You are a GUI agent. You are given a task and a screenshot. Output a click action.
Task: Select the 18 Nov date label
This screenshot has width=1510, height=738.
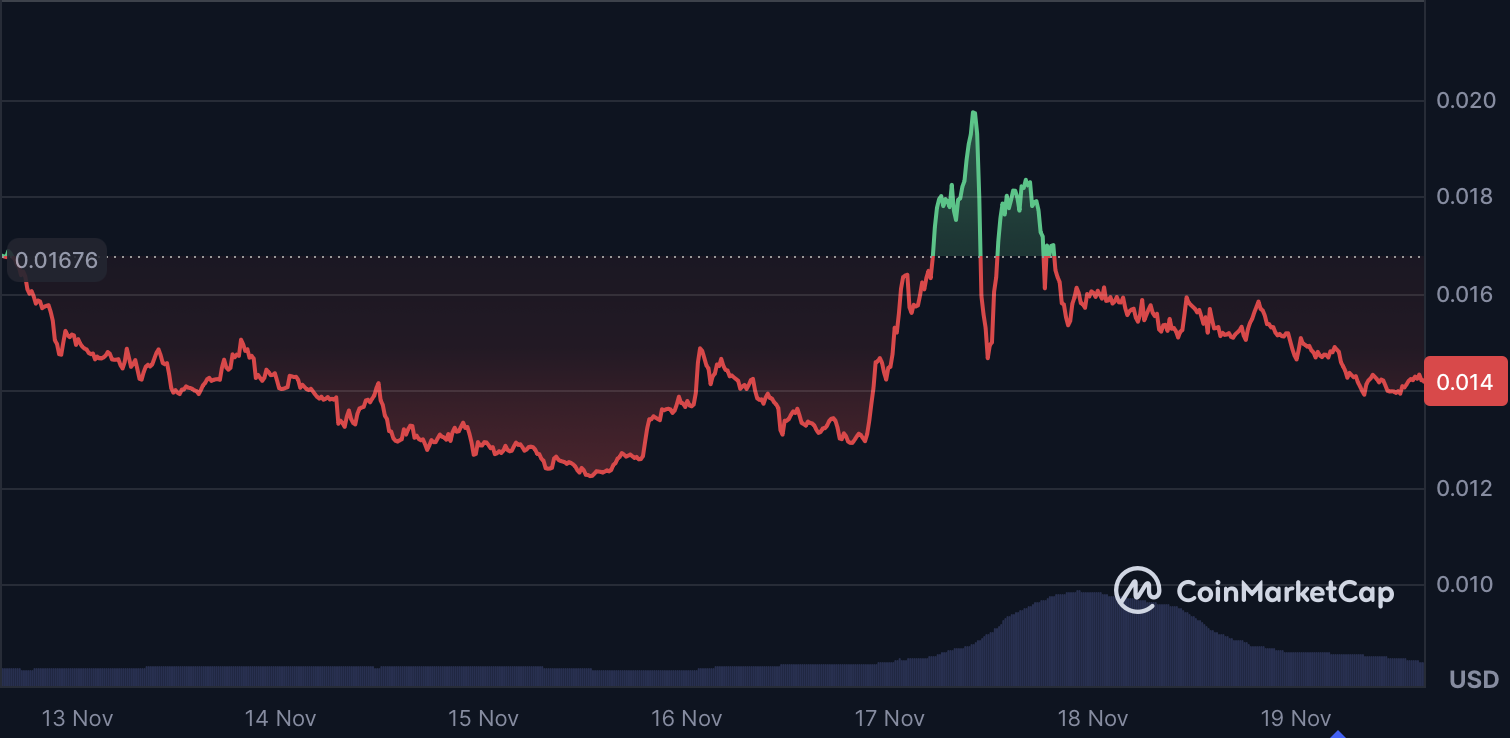click(1093, 718)
